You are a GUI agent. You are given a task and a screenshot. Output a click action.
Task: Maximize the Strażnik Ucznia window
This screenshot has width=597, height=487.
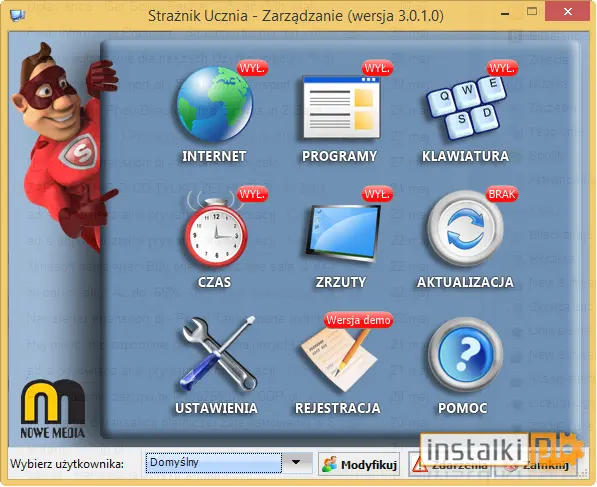[532, 12]
